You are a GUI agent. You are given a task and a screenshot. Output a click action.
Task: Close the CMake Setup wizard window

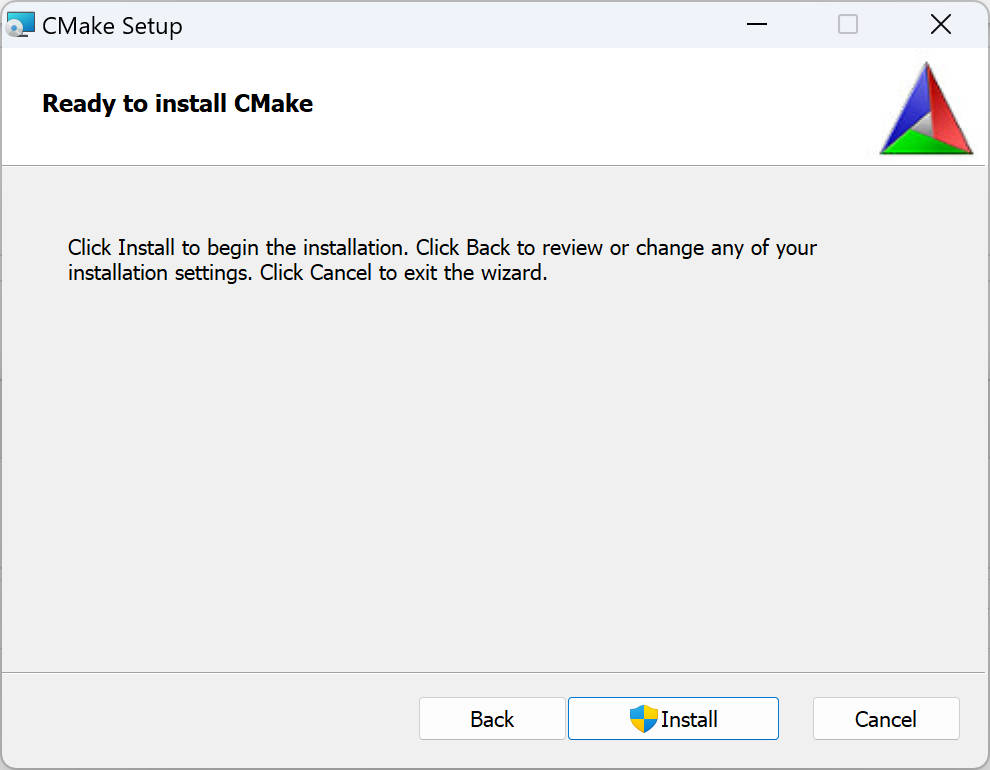(x=940, y=25)
